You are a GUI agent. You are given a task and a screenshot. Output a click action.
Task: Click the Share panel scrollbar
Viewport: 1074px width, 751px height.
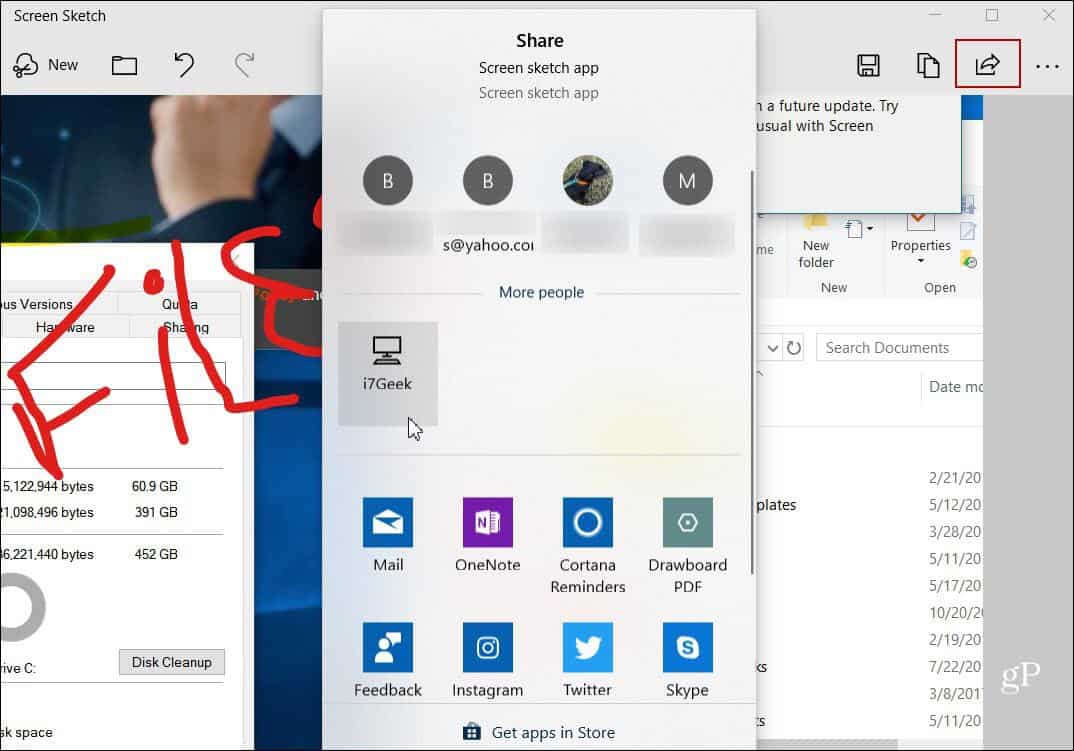click(752, 372)
